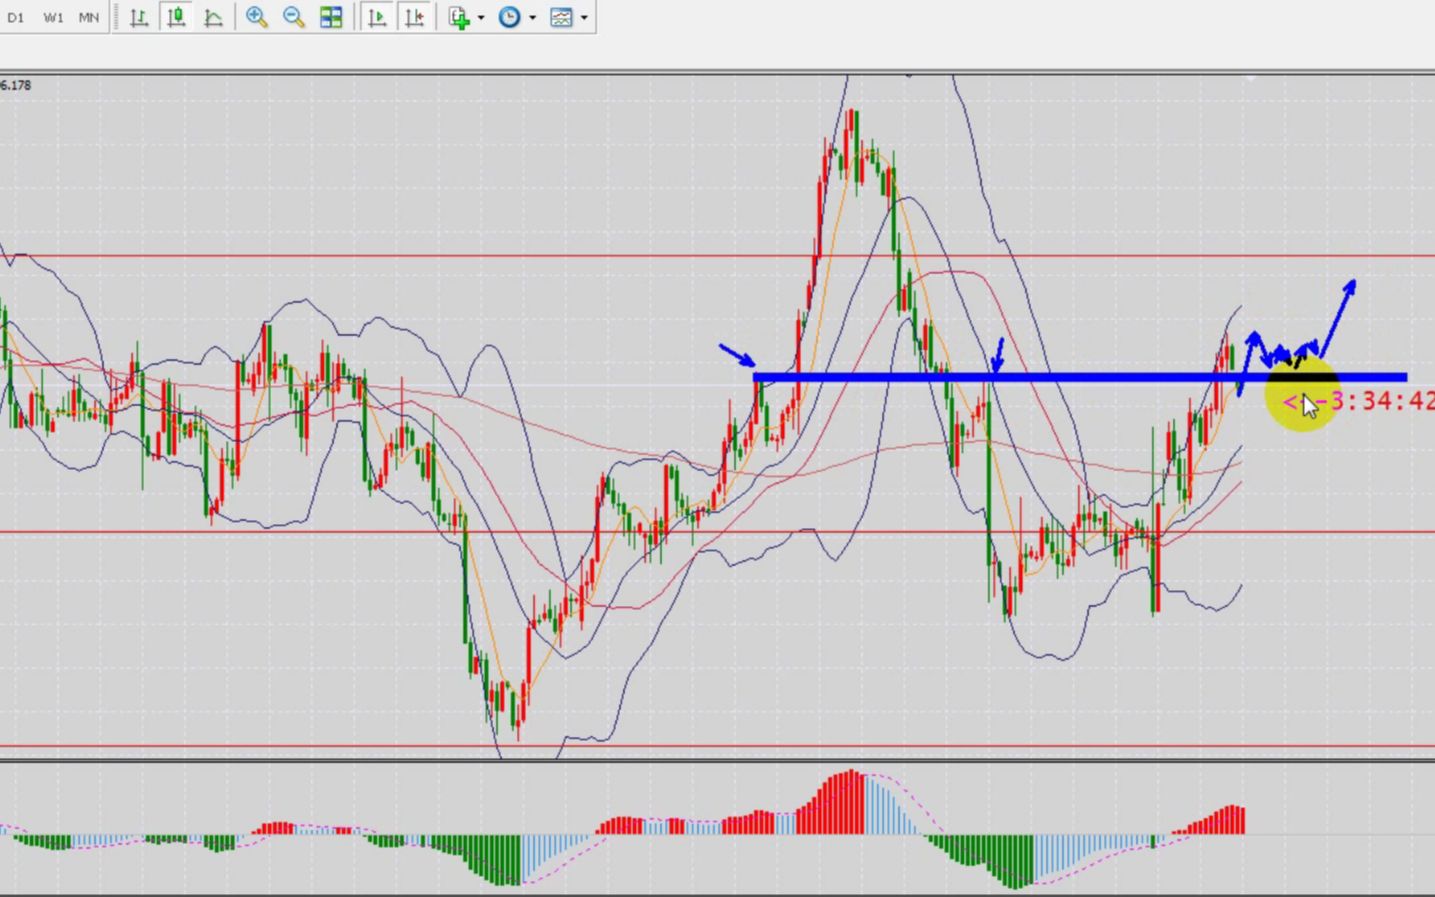Click the zoom in magnifier icon
Image resolution: width=1435 pixels, height=897 pixels.
coord(257,17)
